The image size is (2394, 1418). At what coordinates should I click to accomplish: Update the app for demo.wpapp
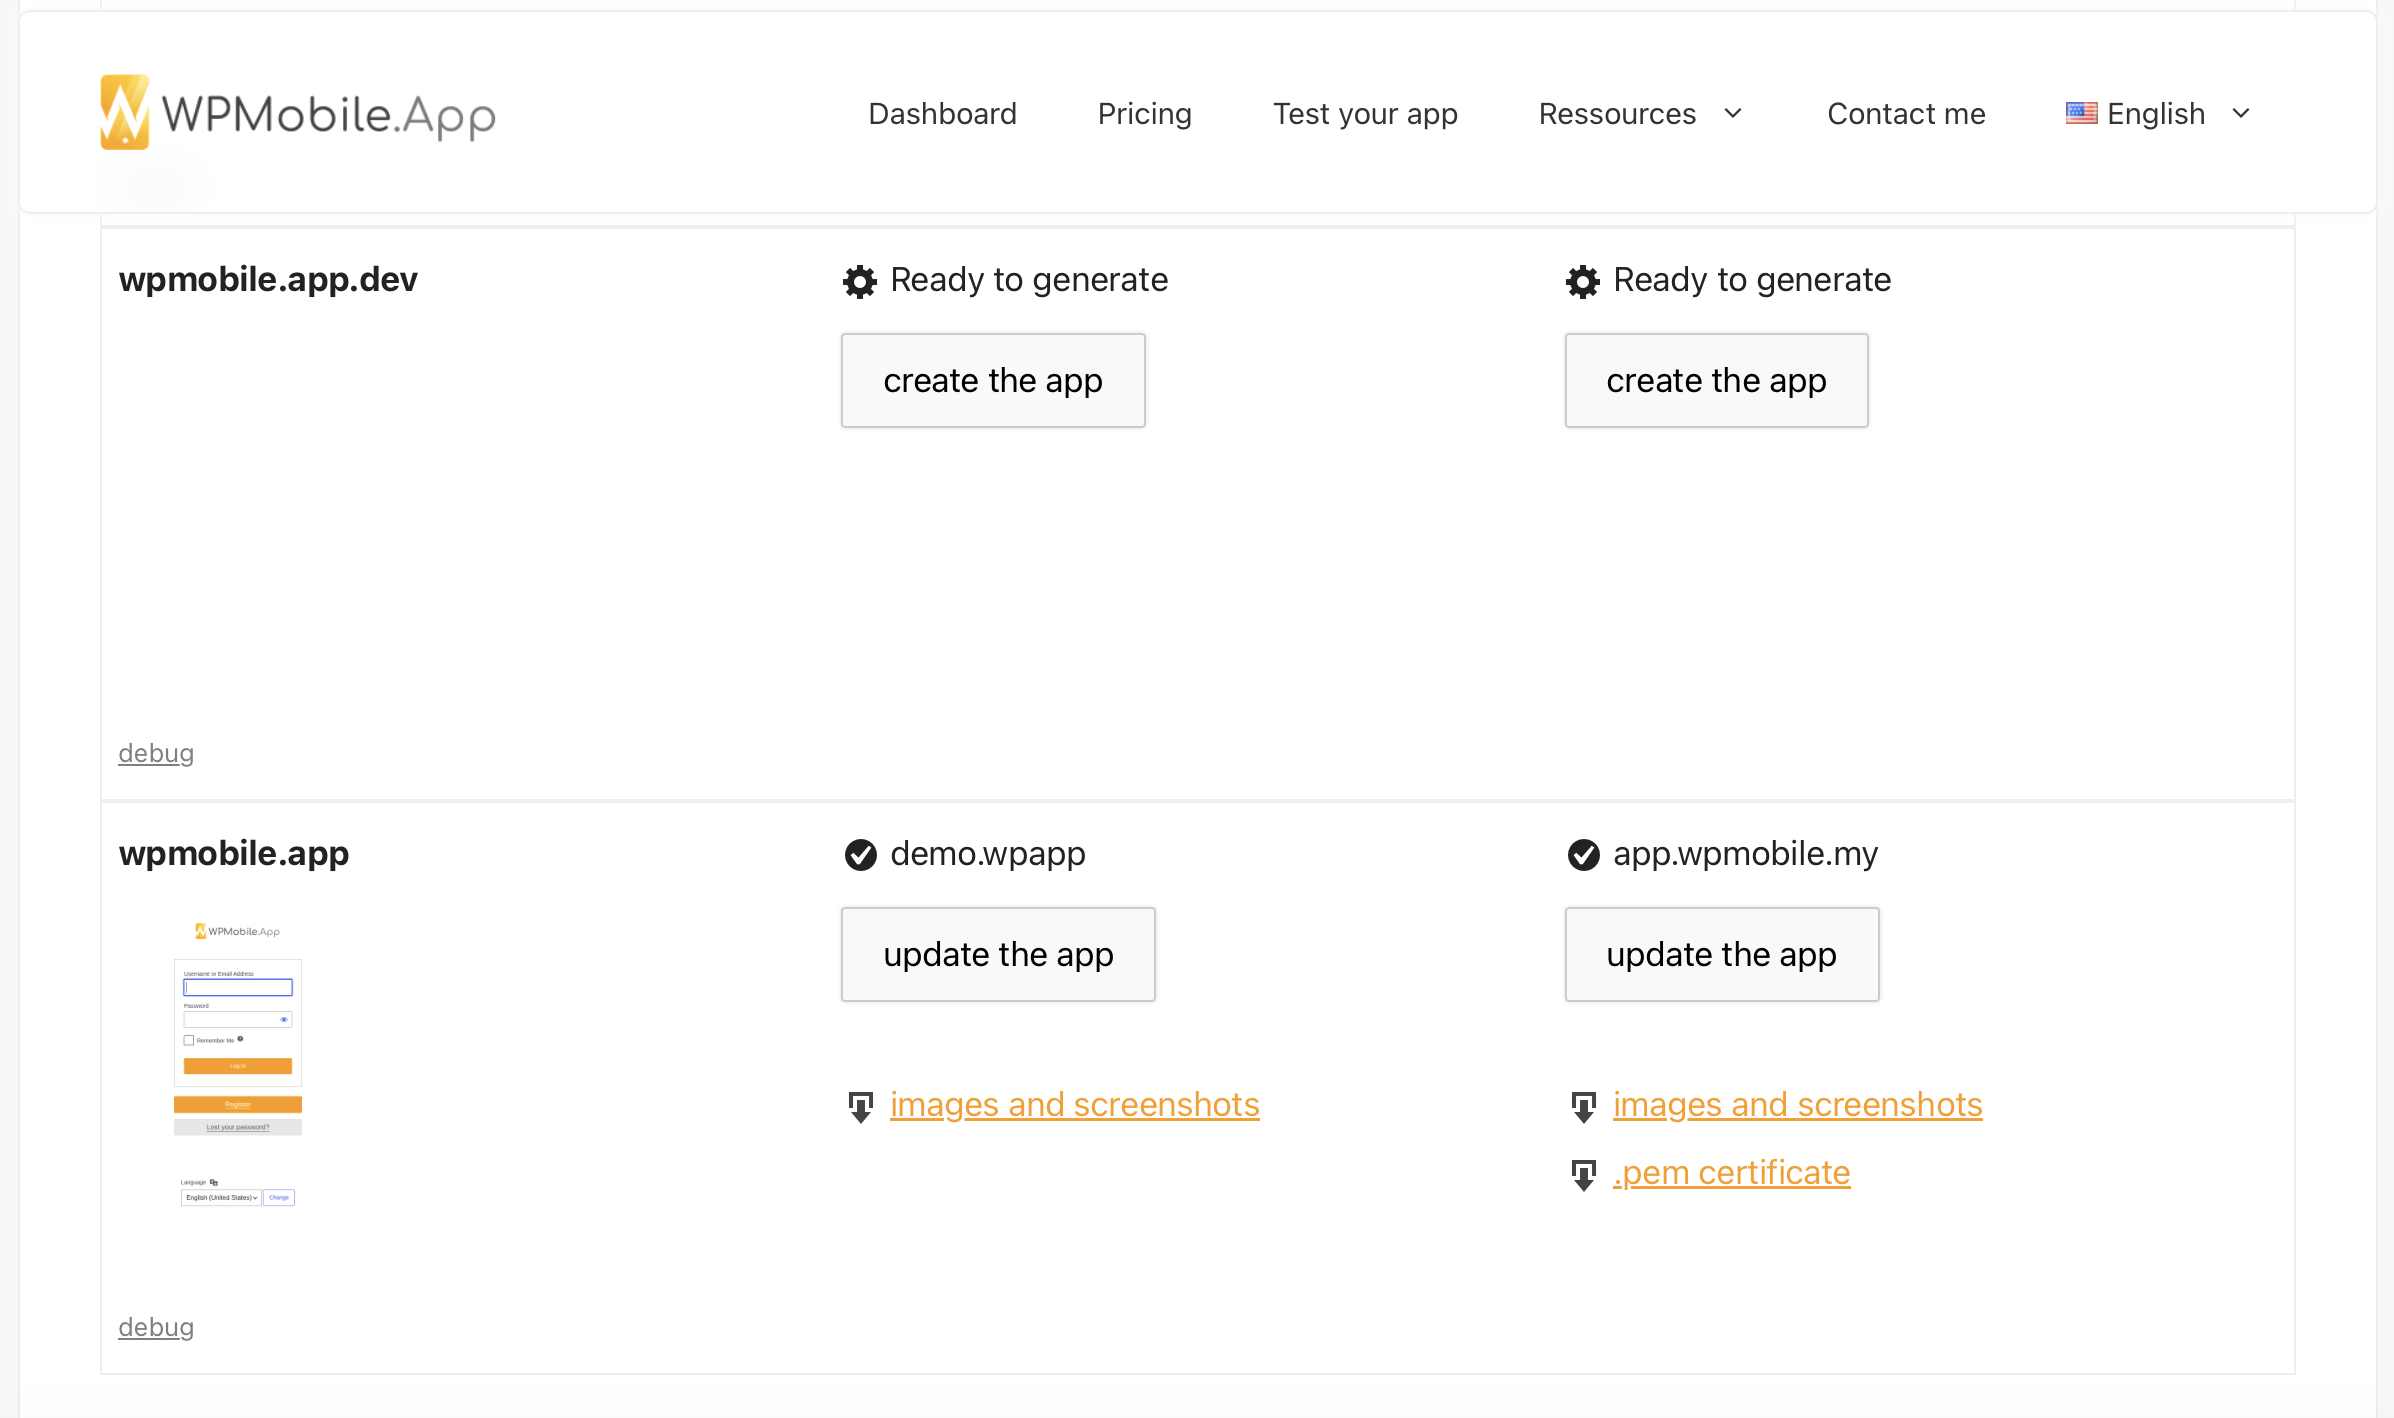click(998, 954)
